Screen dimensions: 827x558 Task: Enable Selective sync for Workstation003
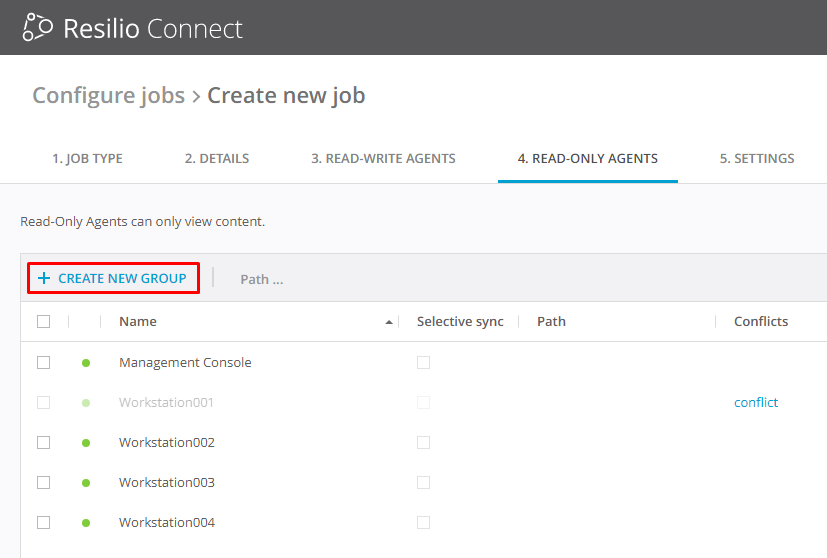pyautogui.click(x=423, y=482)
